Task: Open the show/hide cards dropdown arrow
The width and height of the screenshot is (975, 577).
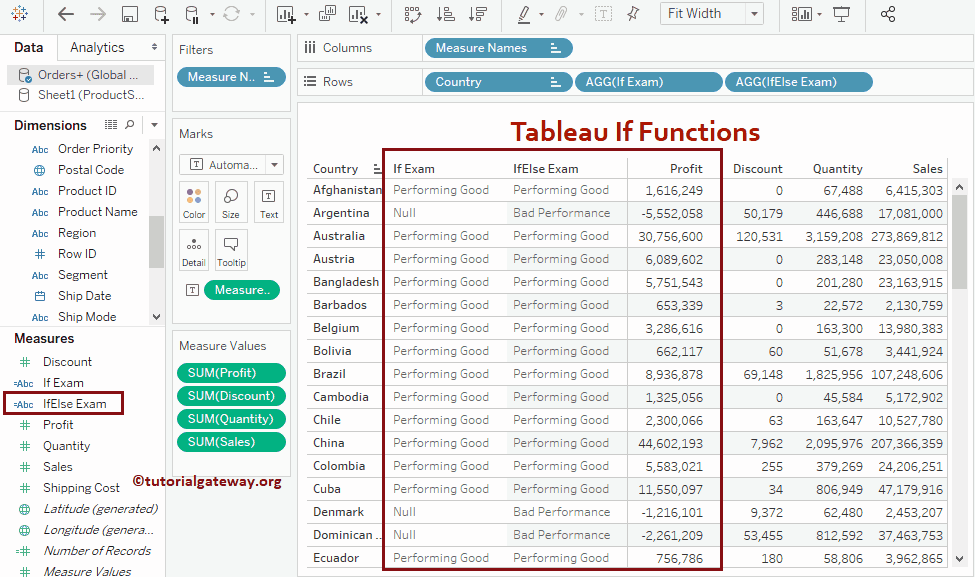Action: [820, 13]
